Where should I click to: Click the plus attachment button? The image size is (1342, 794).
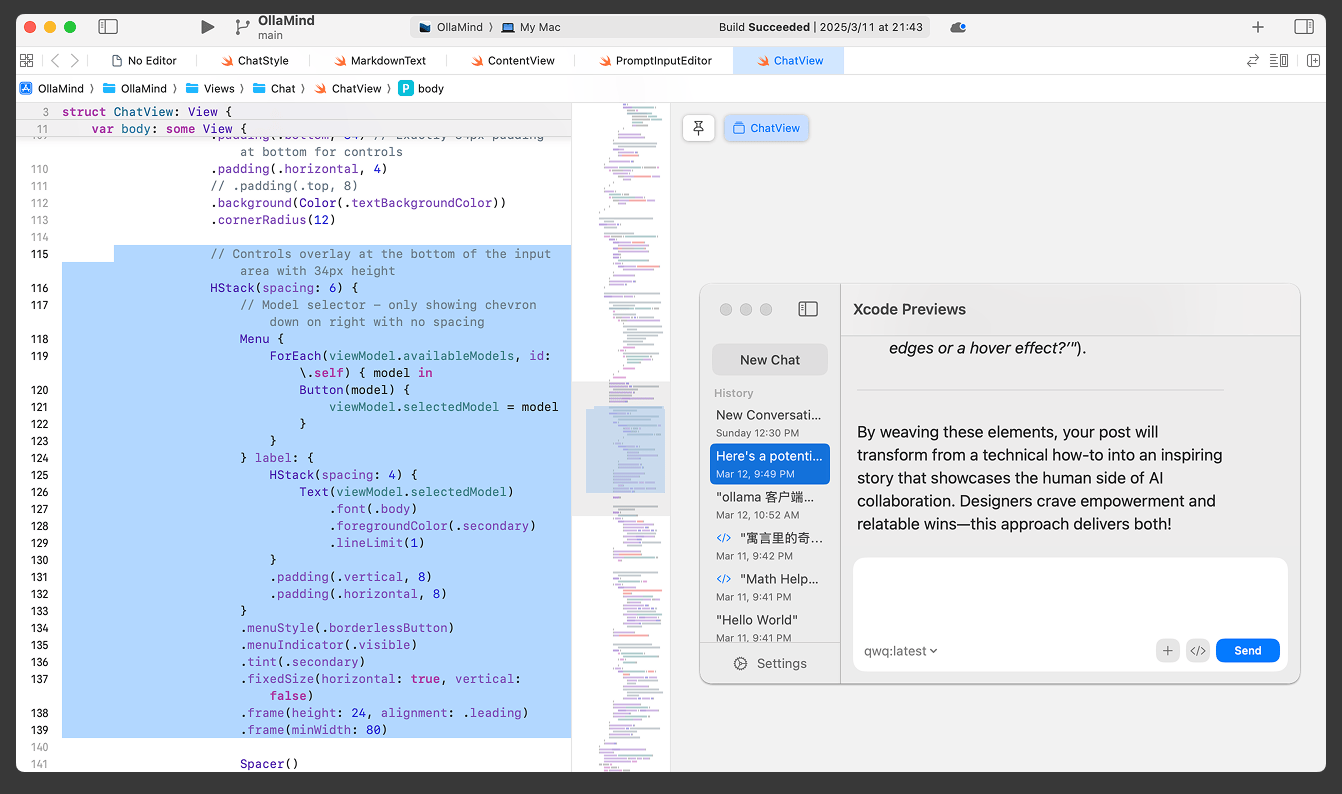1167,651
